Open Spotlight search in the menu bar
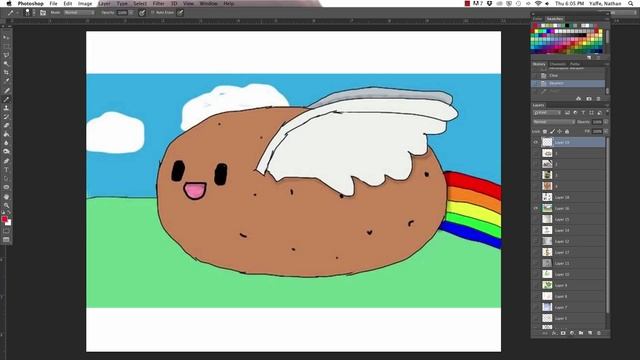640x360 pixels. 631,3
